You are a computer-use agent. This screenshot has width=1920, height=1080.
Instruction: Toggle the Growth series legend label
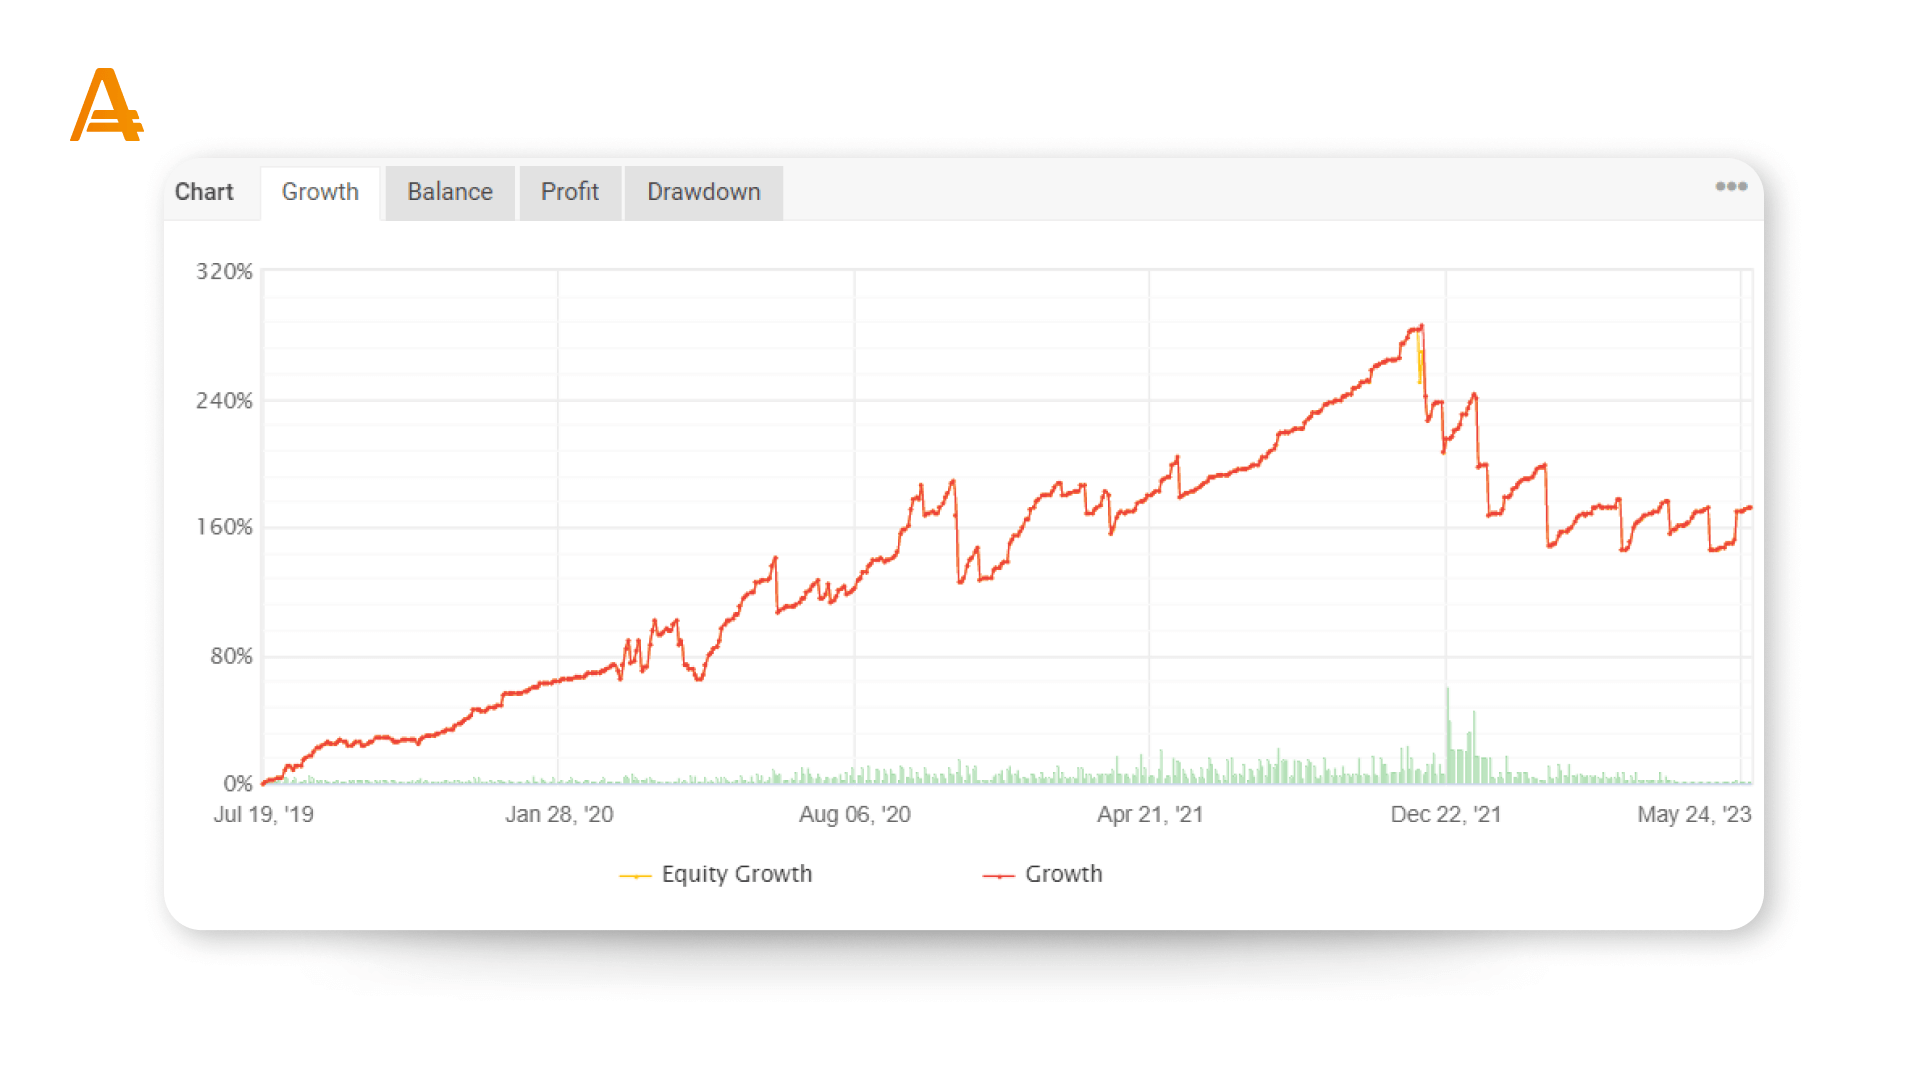point(1063,874)
